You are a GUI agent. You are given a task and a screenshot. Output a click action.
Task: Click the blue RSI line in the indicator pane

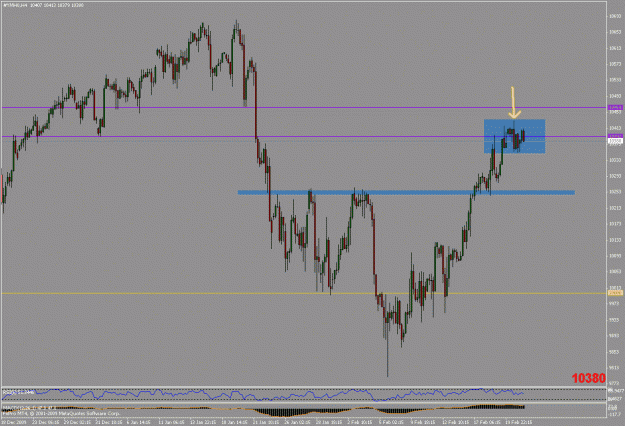263,394
